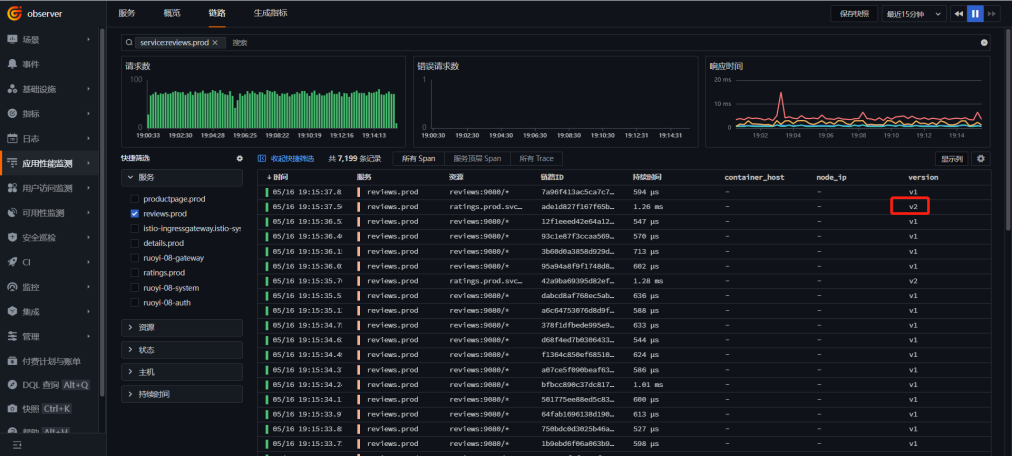Open the 安全巡检 shield icon
Viewport: 1012px width, 456px height.
(12, 237)
